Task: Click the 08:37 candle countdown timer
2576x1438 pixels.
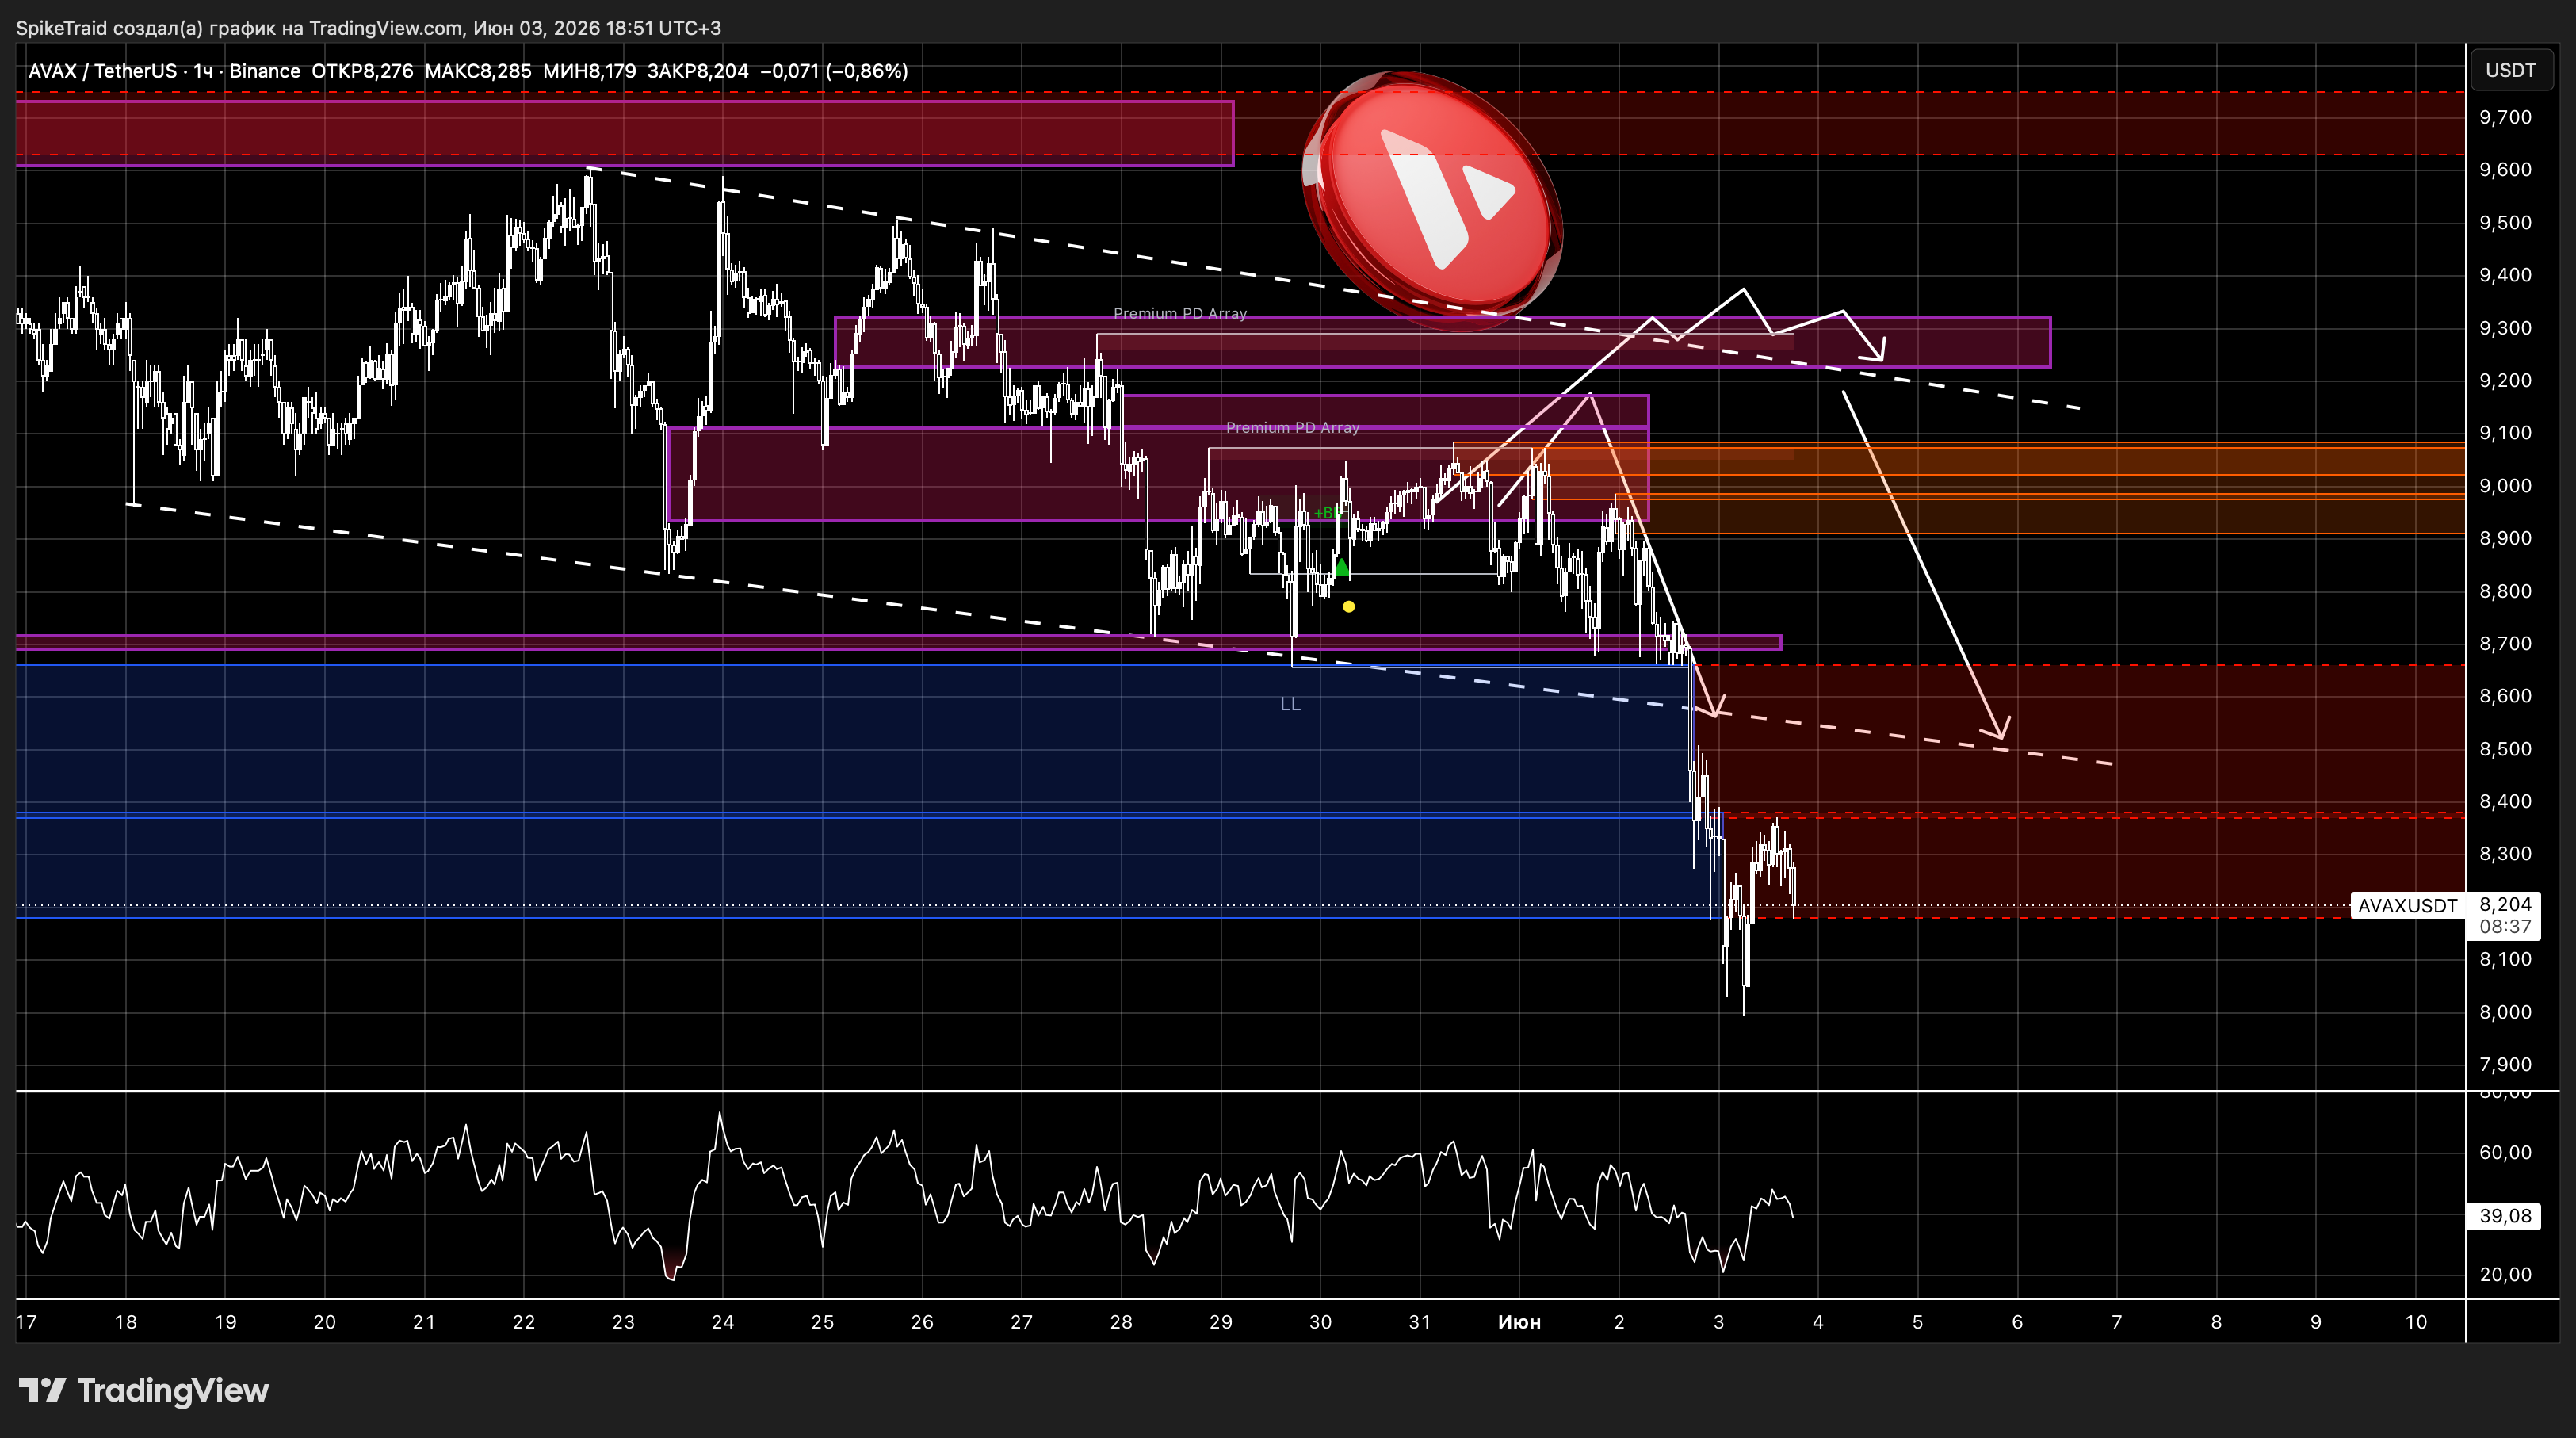Action: click(2505, 926)
